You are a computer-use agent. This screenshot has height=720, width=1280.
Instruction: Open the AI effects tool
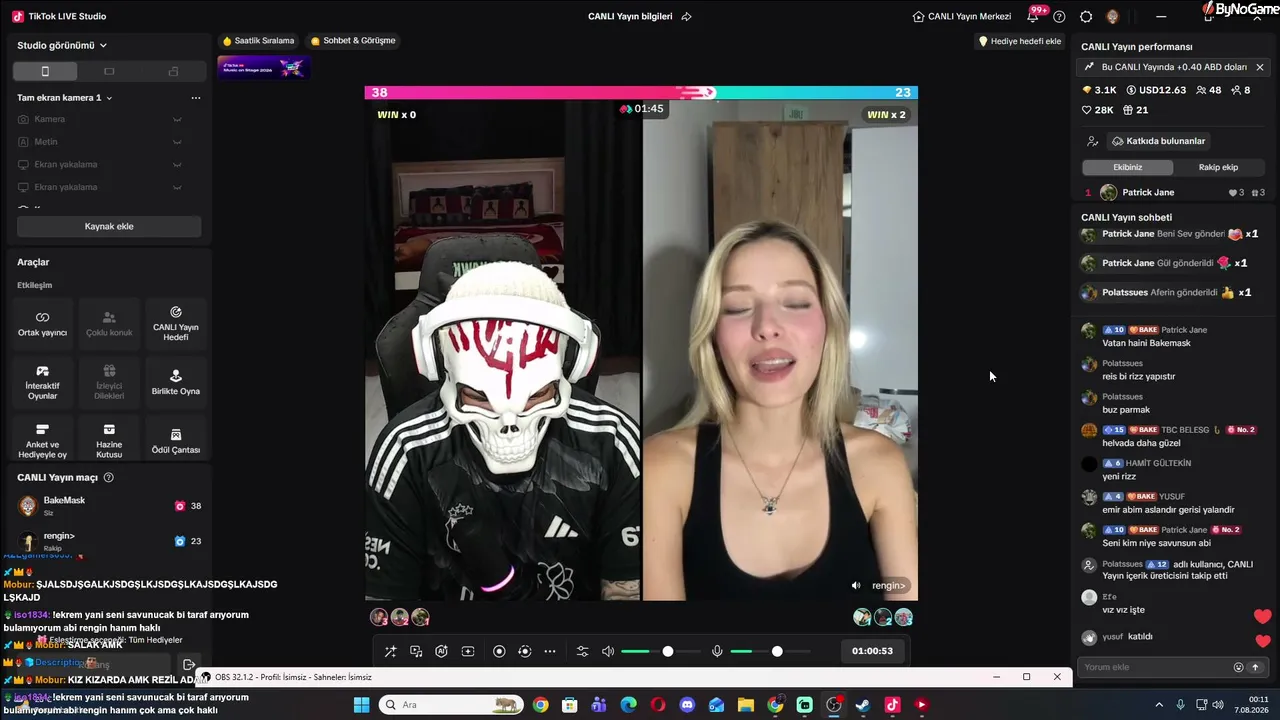(441, 651)
